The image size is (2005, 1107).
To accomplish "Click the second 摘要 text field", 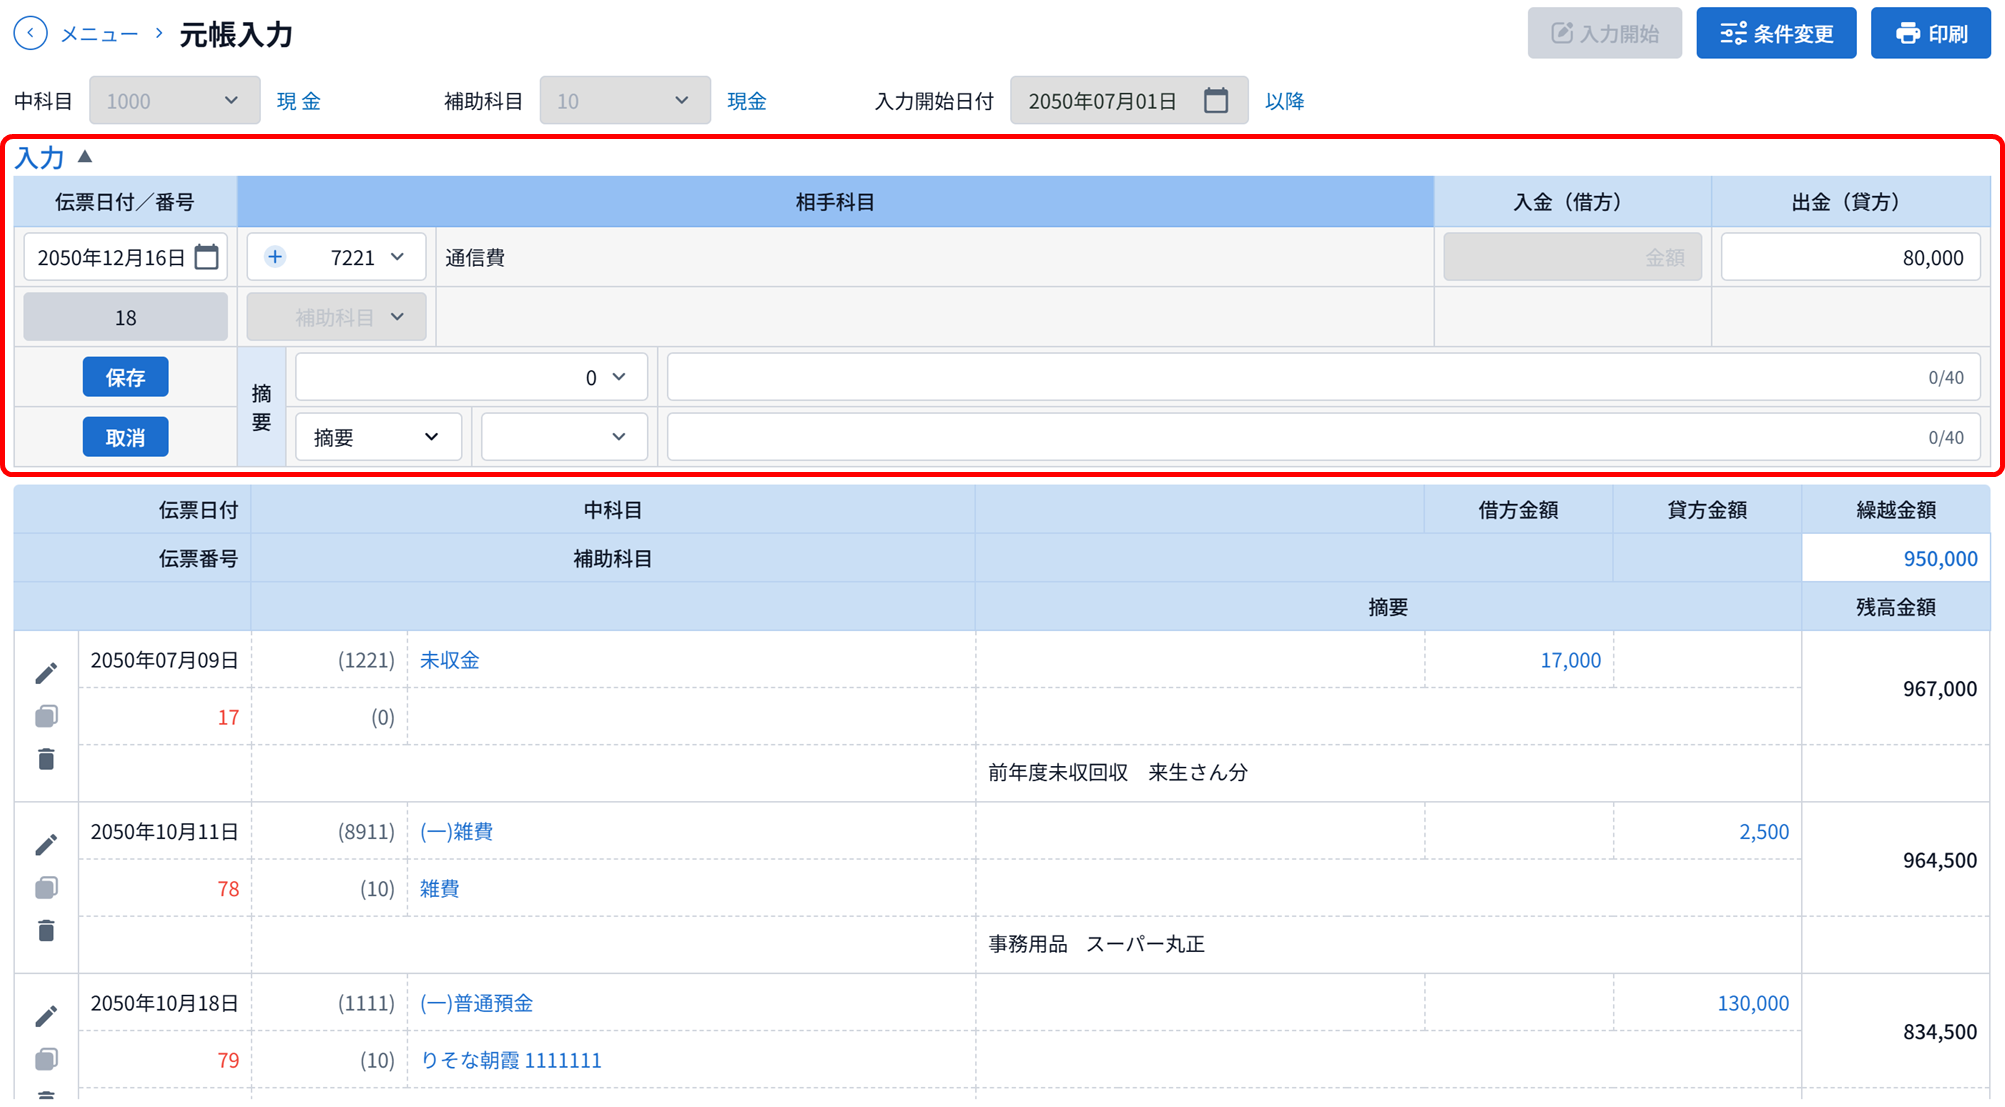I will pos(1323,437).
